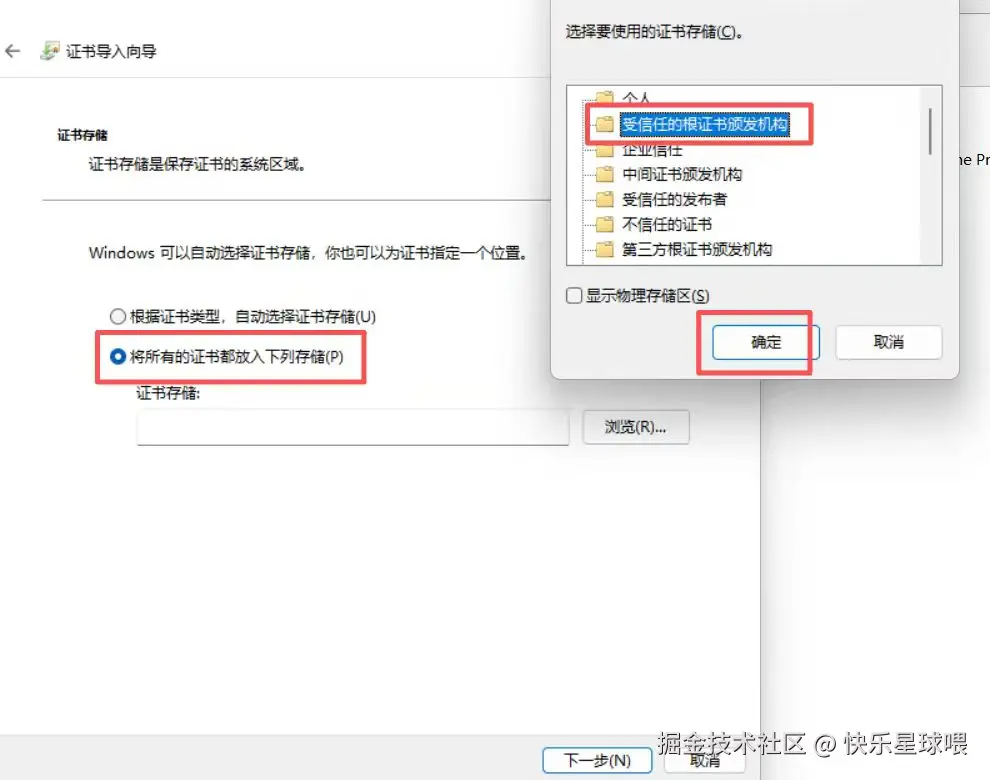990x780 pixels.
Task: Pick 不信任的证书 in store list
Action: point(667,224)
